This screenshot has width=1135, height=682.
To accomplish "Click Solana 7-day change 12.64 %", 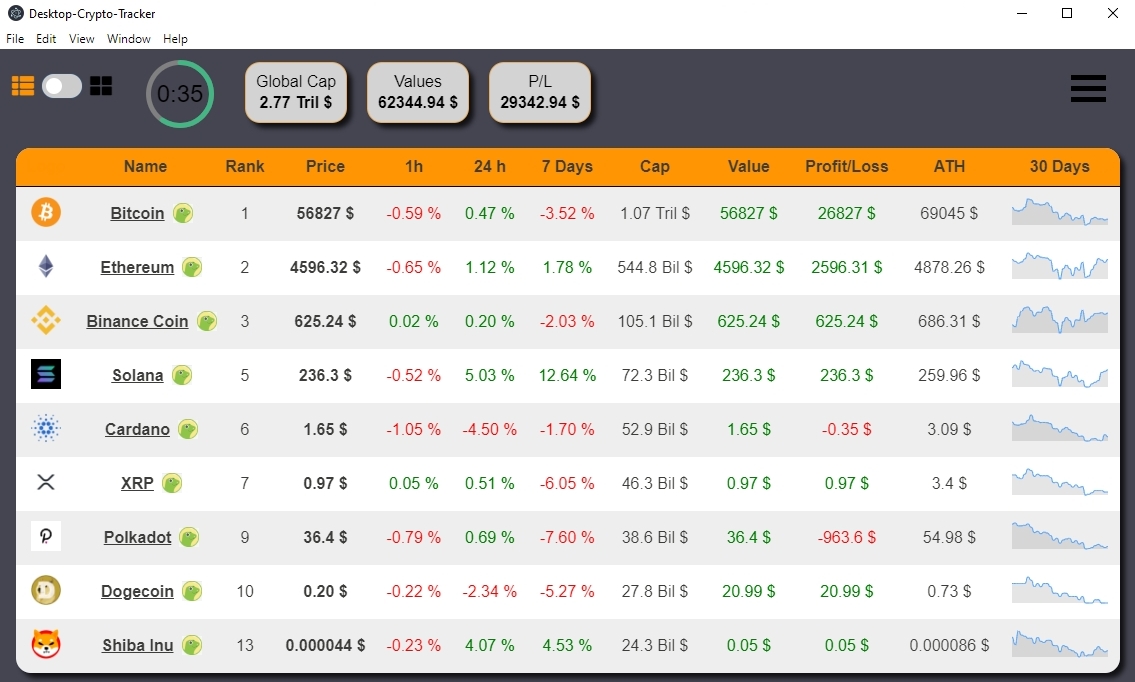I will pyautogui.click(x=567, y=375).
